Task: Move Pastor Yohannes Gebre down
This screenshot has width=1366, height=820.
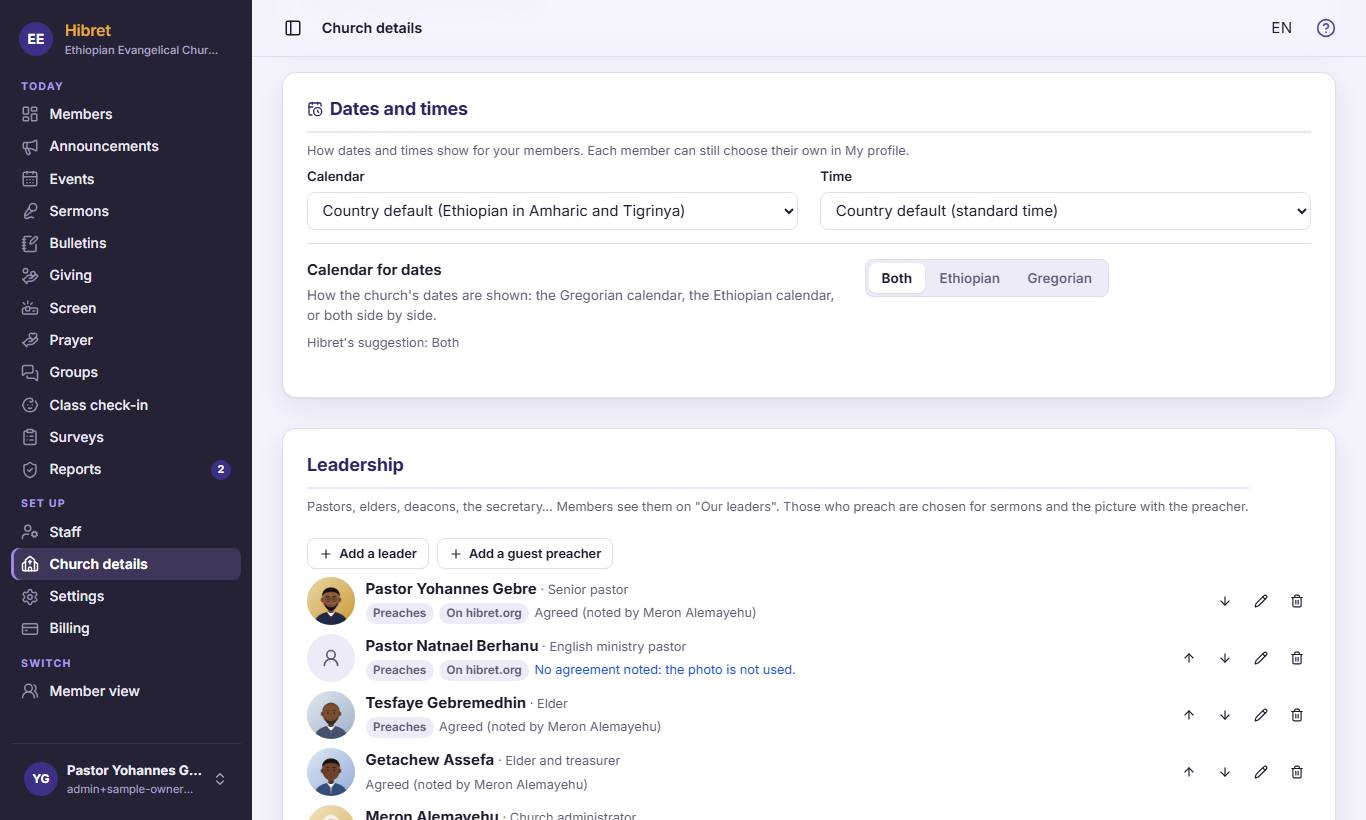Action: click(1225, 601)
